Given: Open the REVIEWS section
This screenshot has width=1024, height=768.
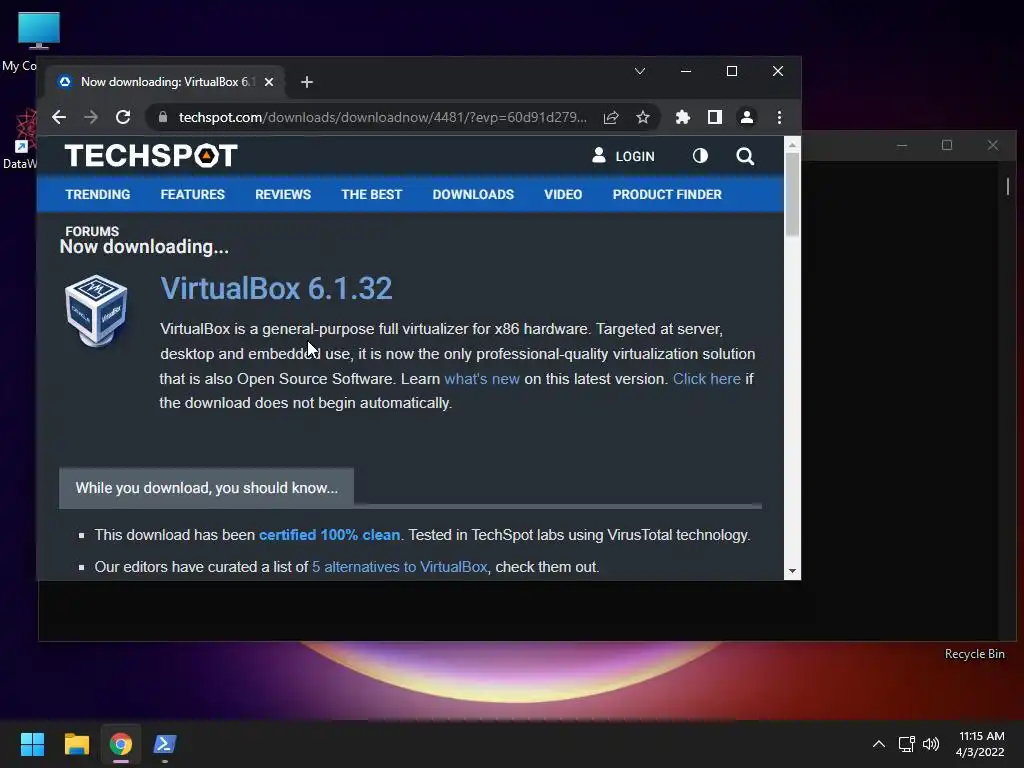Looking at the screenshot, I should click(x=283, y=195).
